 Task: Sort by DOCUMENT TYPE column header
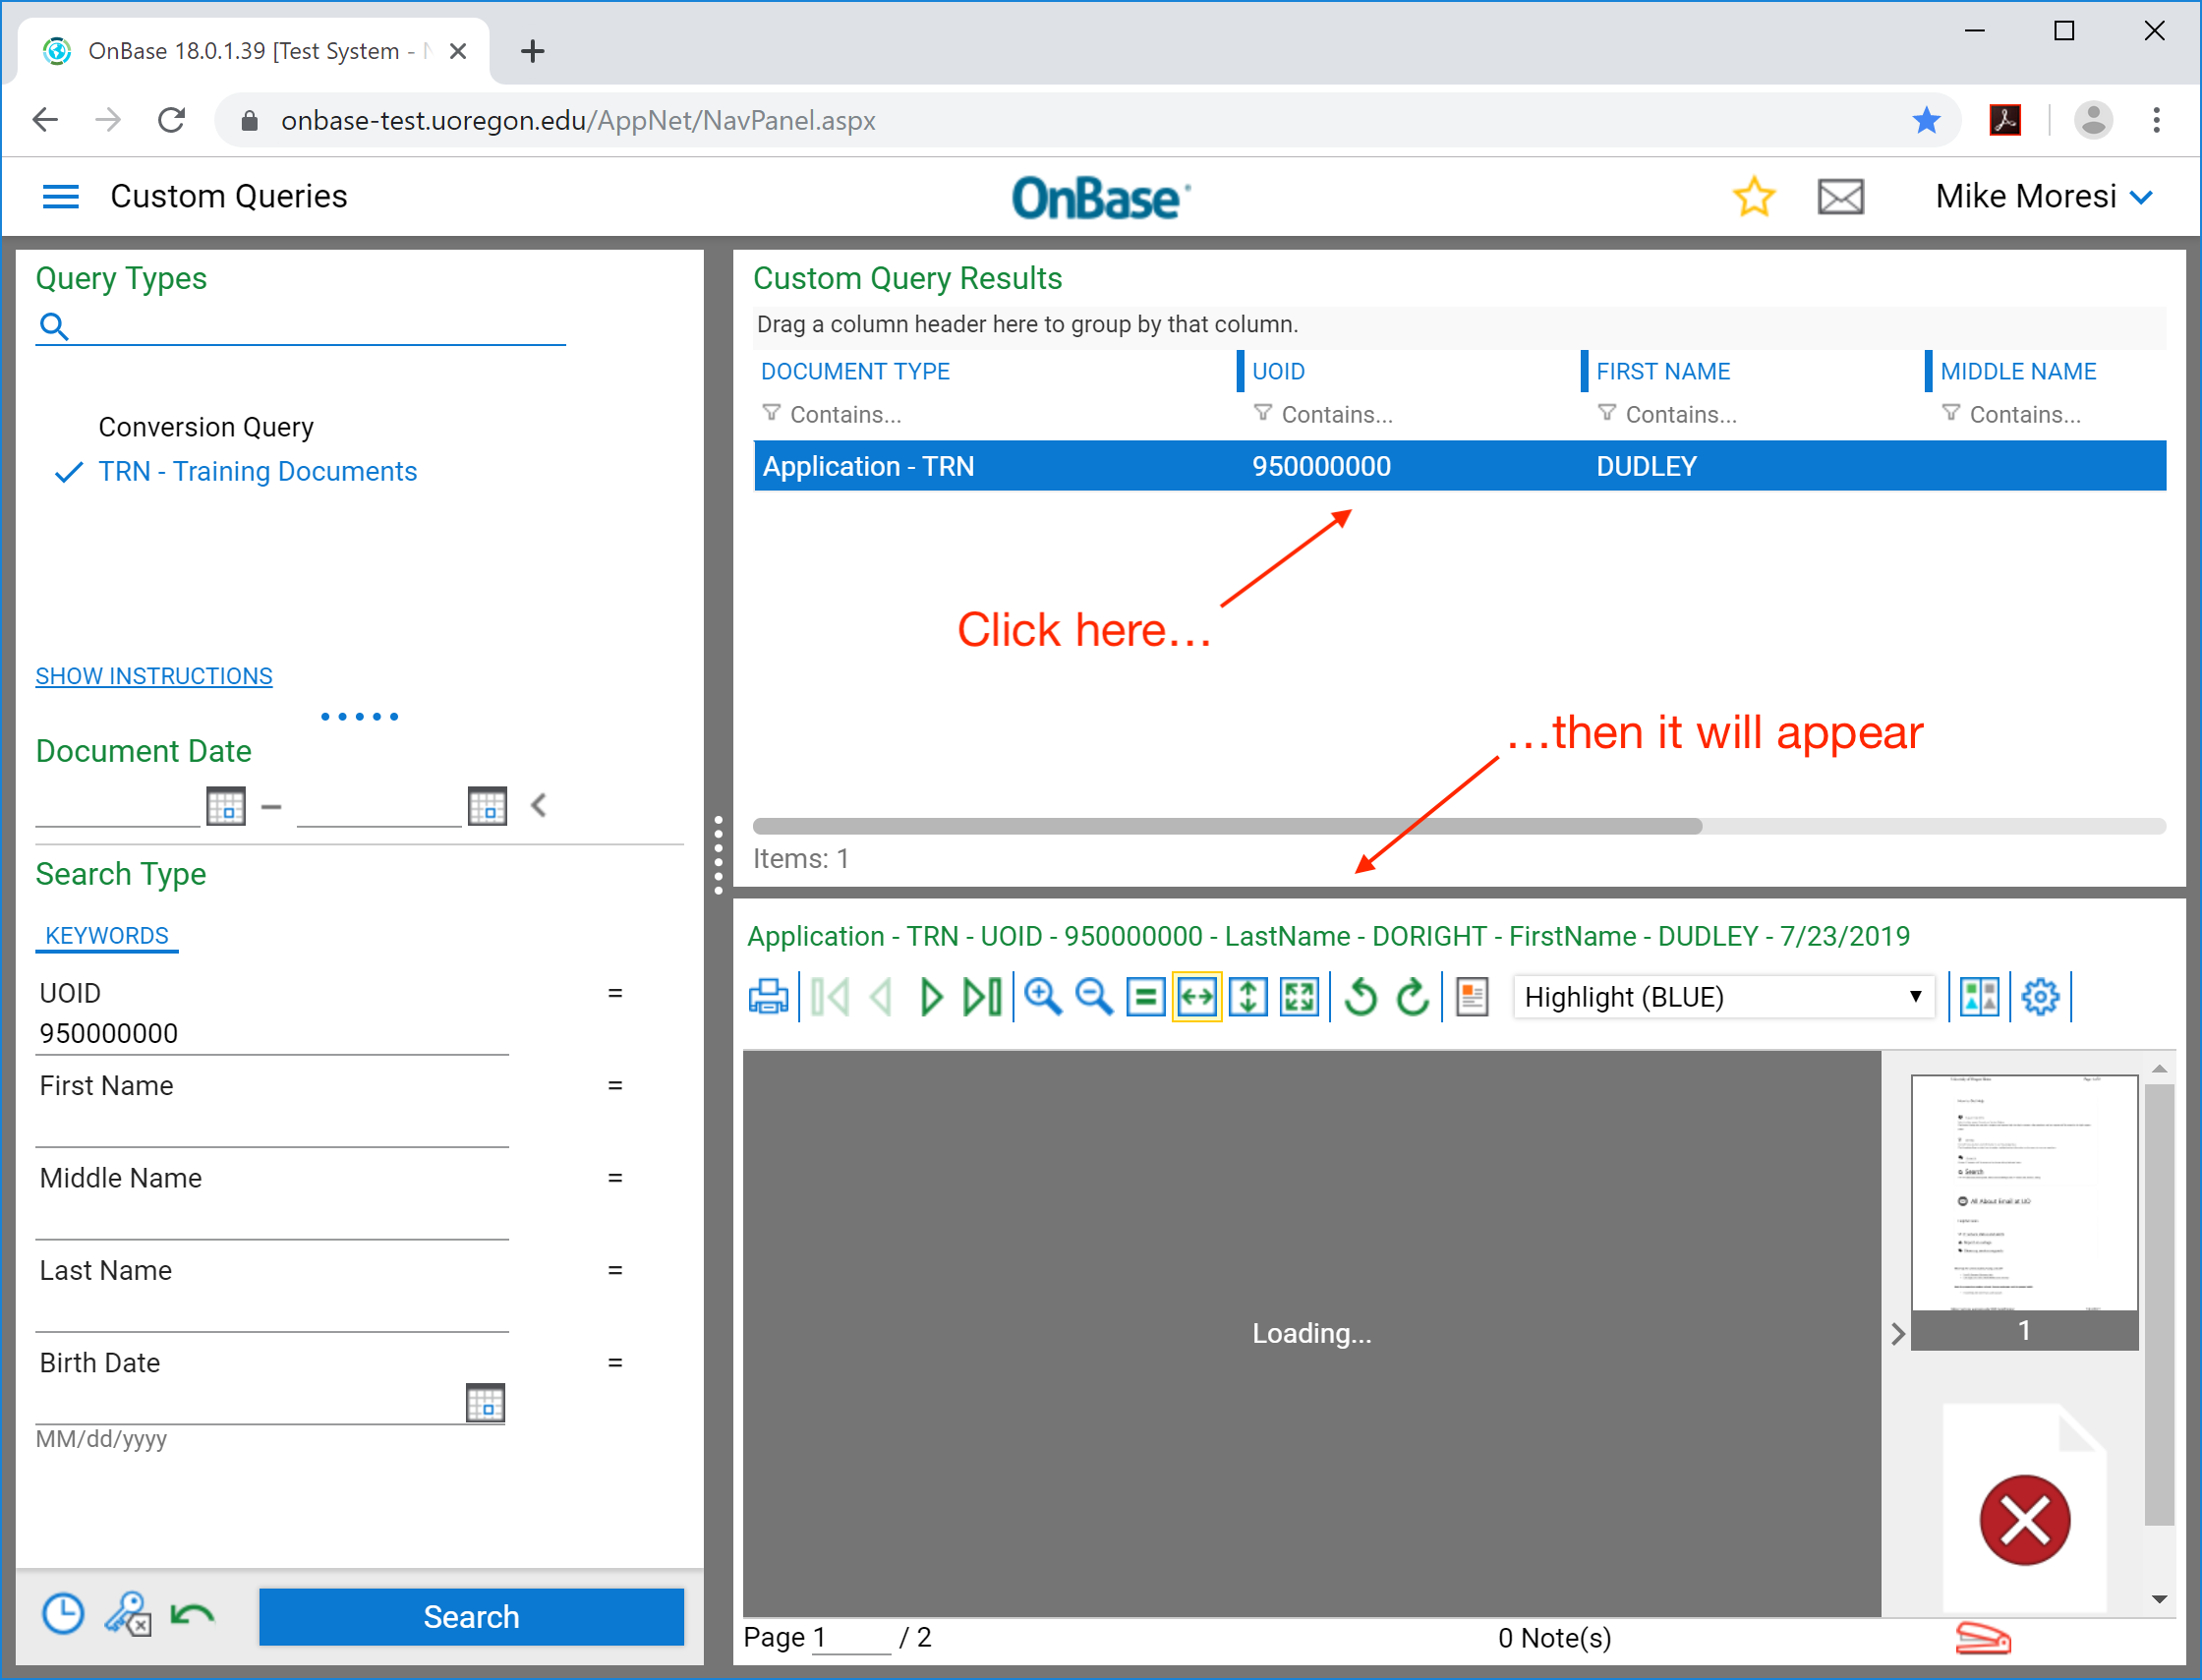[x=855, y=371]
